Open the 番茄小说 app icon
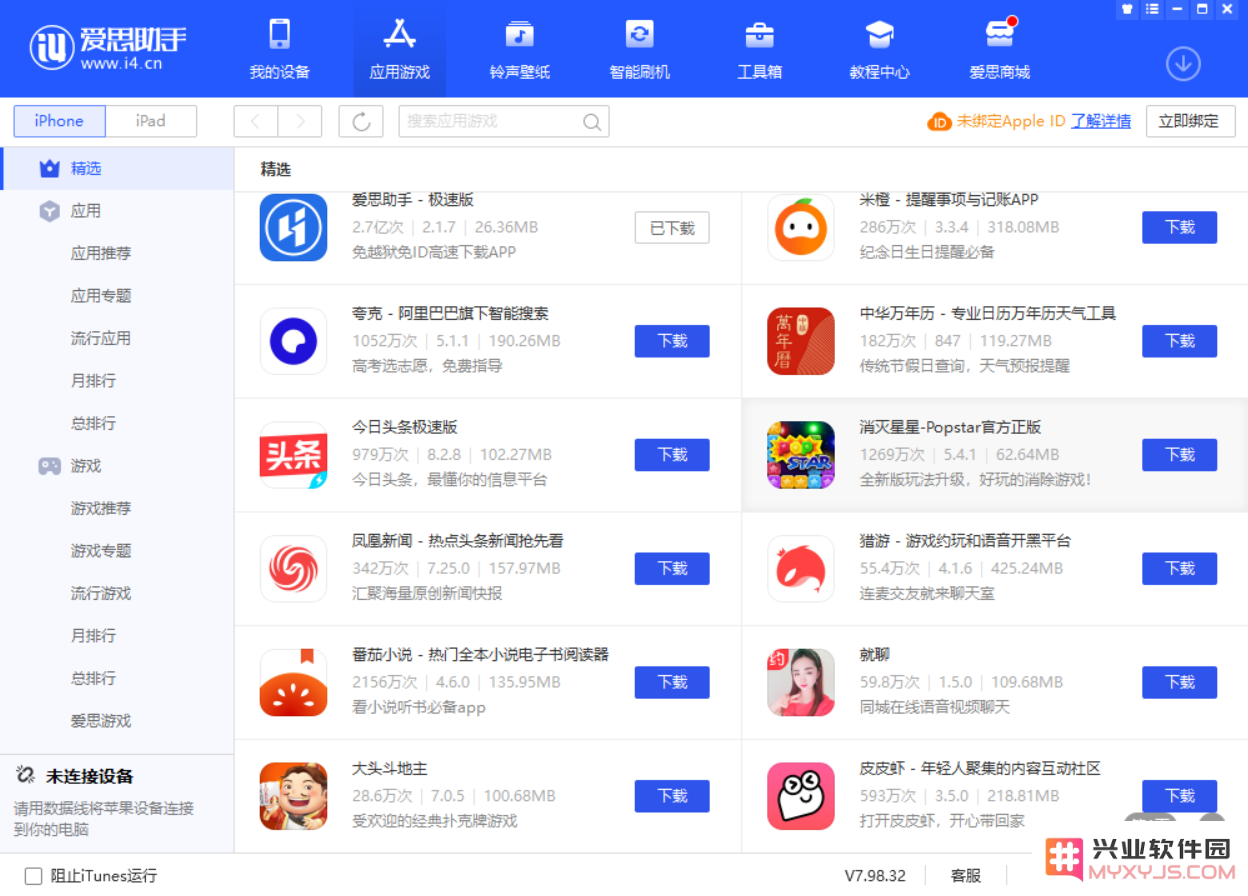Screen dimensions: 1248x896 click(x=293, y=683)
